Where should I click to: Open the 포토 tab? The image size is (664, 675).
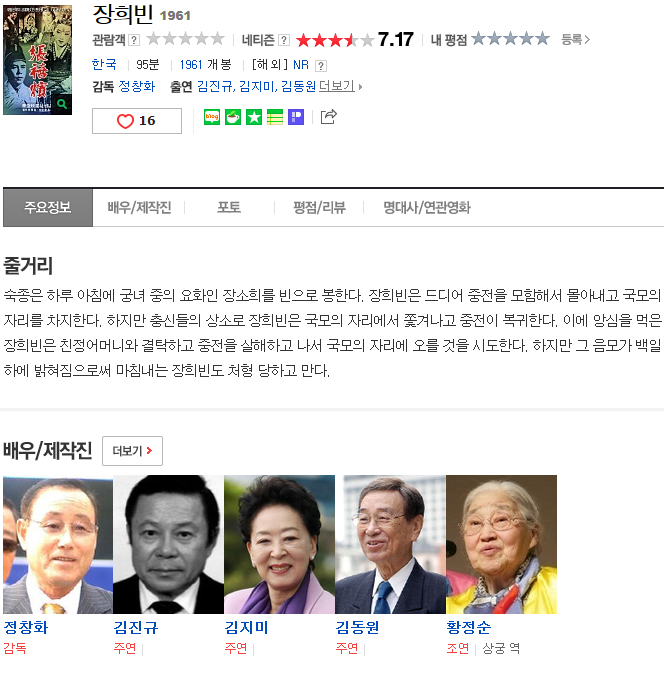pyautogui.click(x=229, y=207)
